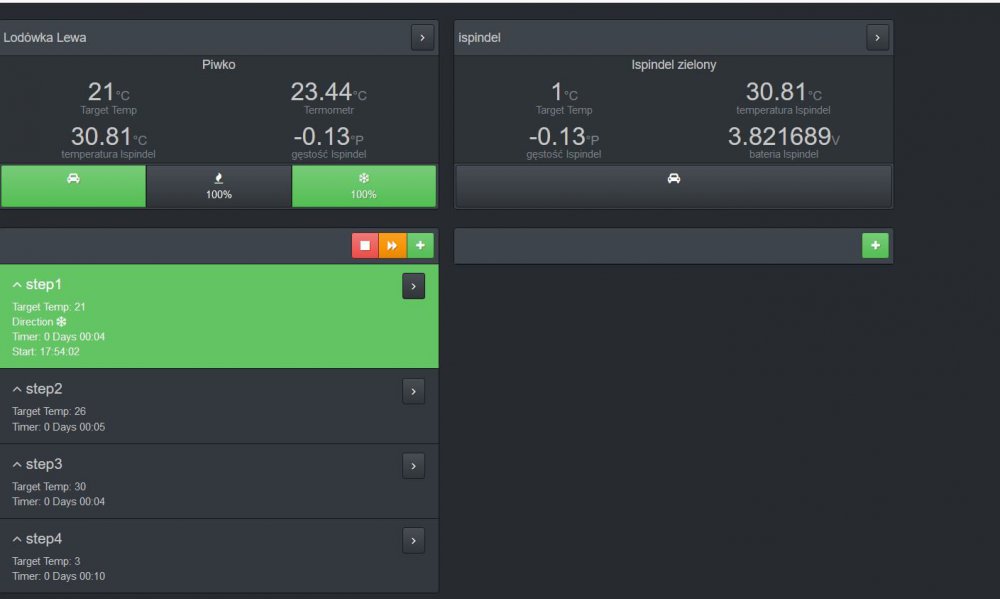Open ispindel header arrow menu
The height and width of the screenshot is (599, 1000).
click(877, 38)
